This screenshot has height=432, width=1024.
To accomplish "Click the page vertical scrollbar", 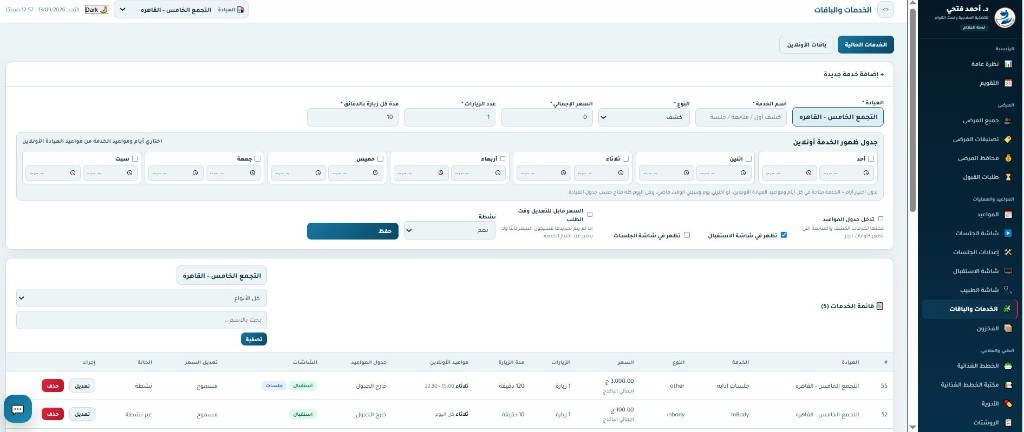I will (912, 111).
